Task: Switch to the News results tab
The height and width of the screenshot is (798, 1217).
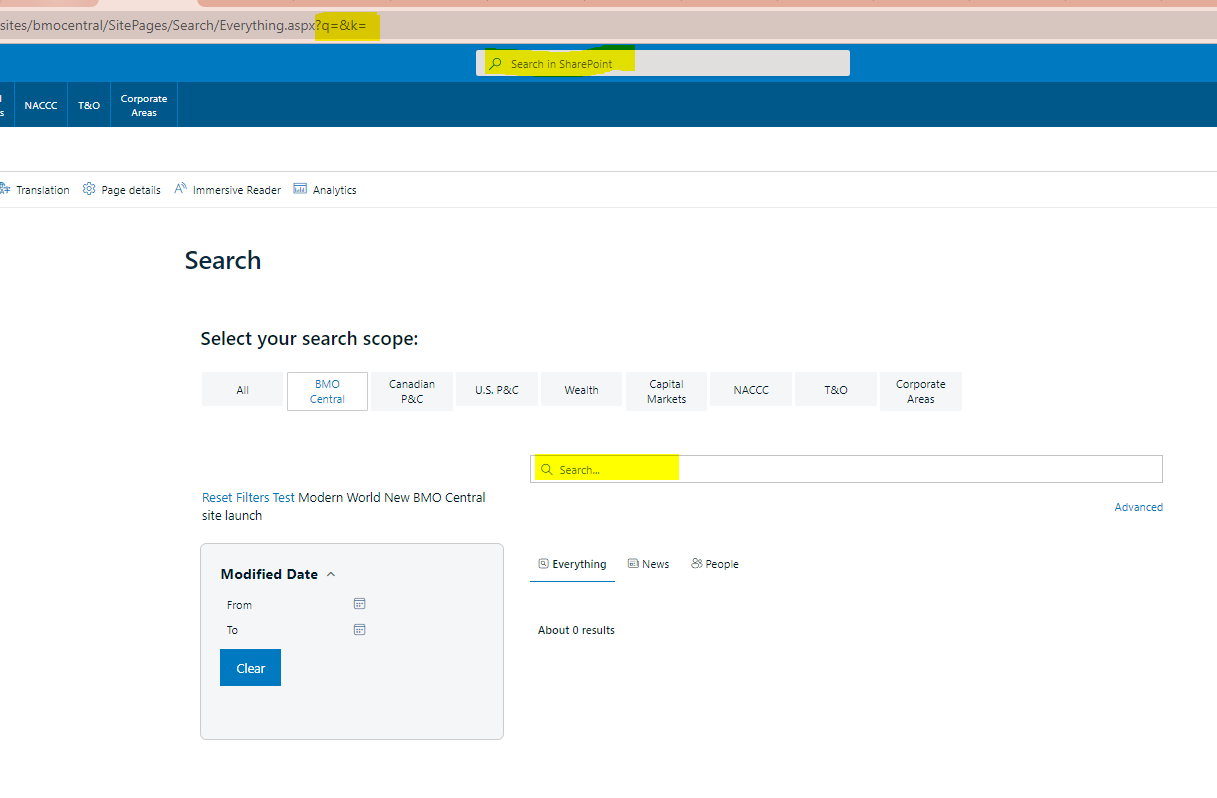Action: pyautogui.click(x=648, y=563)
